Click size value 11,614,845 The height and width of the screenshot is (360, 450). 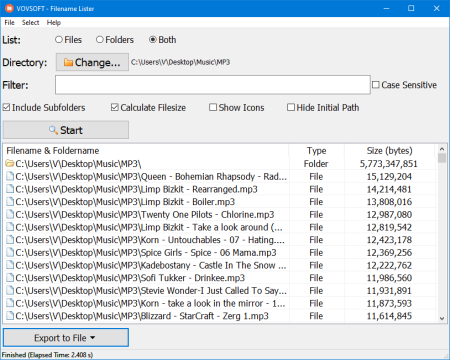389,316
